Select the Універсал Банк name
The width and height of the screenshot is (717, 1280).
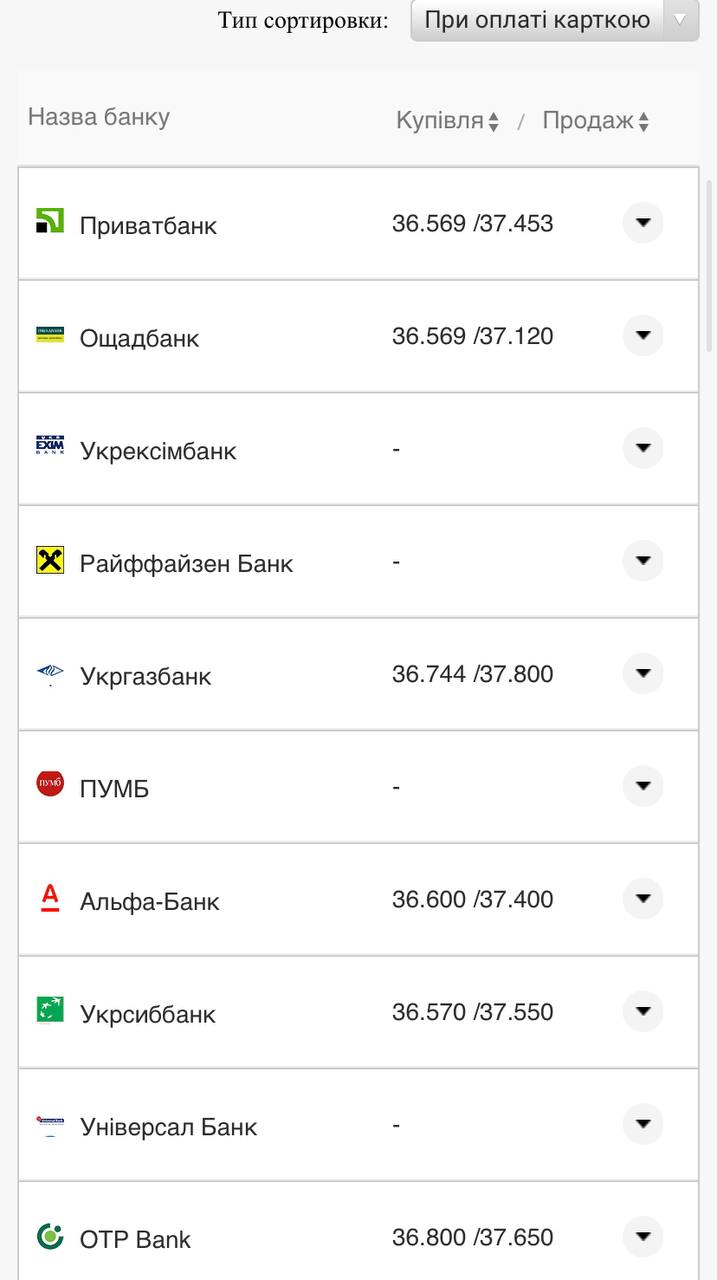[168, 1127]
